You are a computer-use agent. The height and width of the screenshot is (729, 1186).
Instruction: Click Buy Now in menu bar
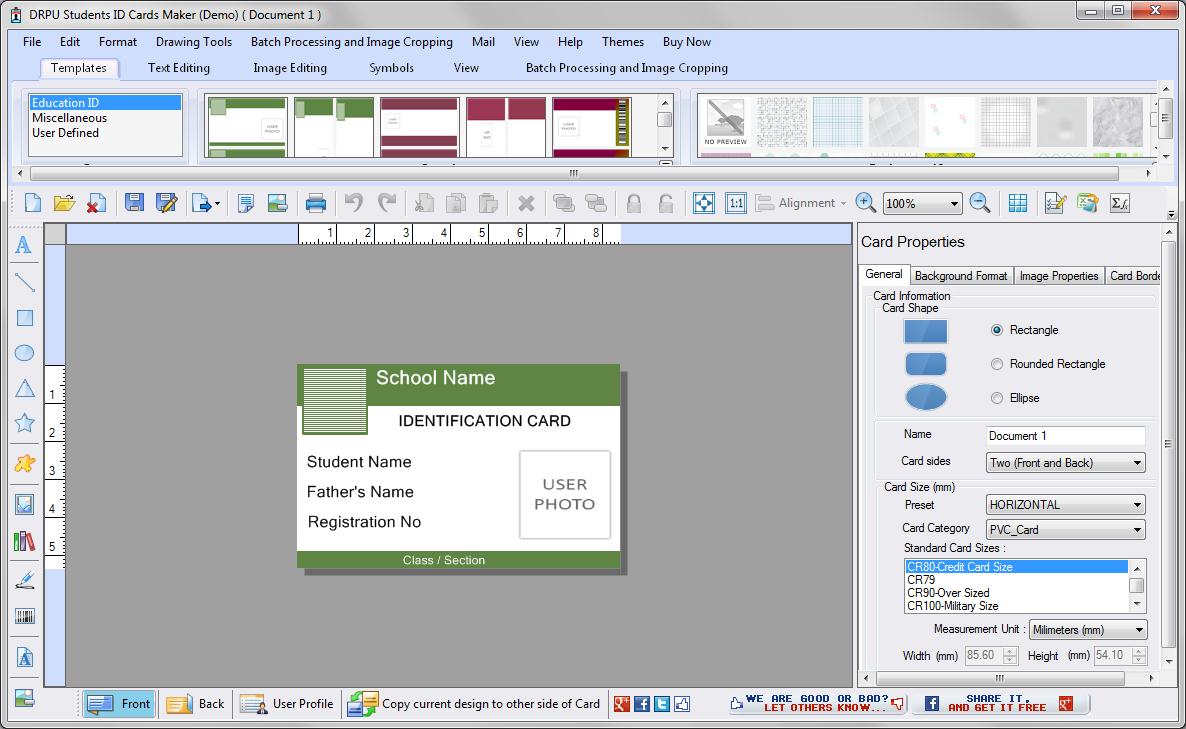click(x=686, y=42)
